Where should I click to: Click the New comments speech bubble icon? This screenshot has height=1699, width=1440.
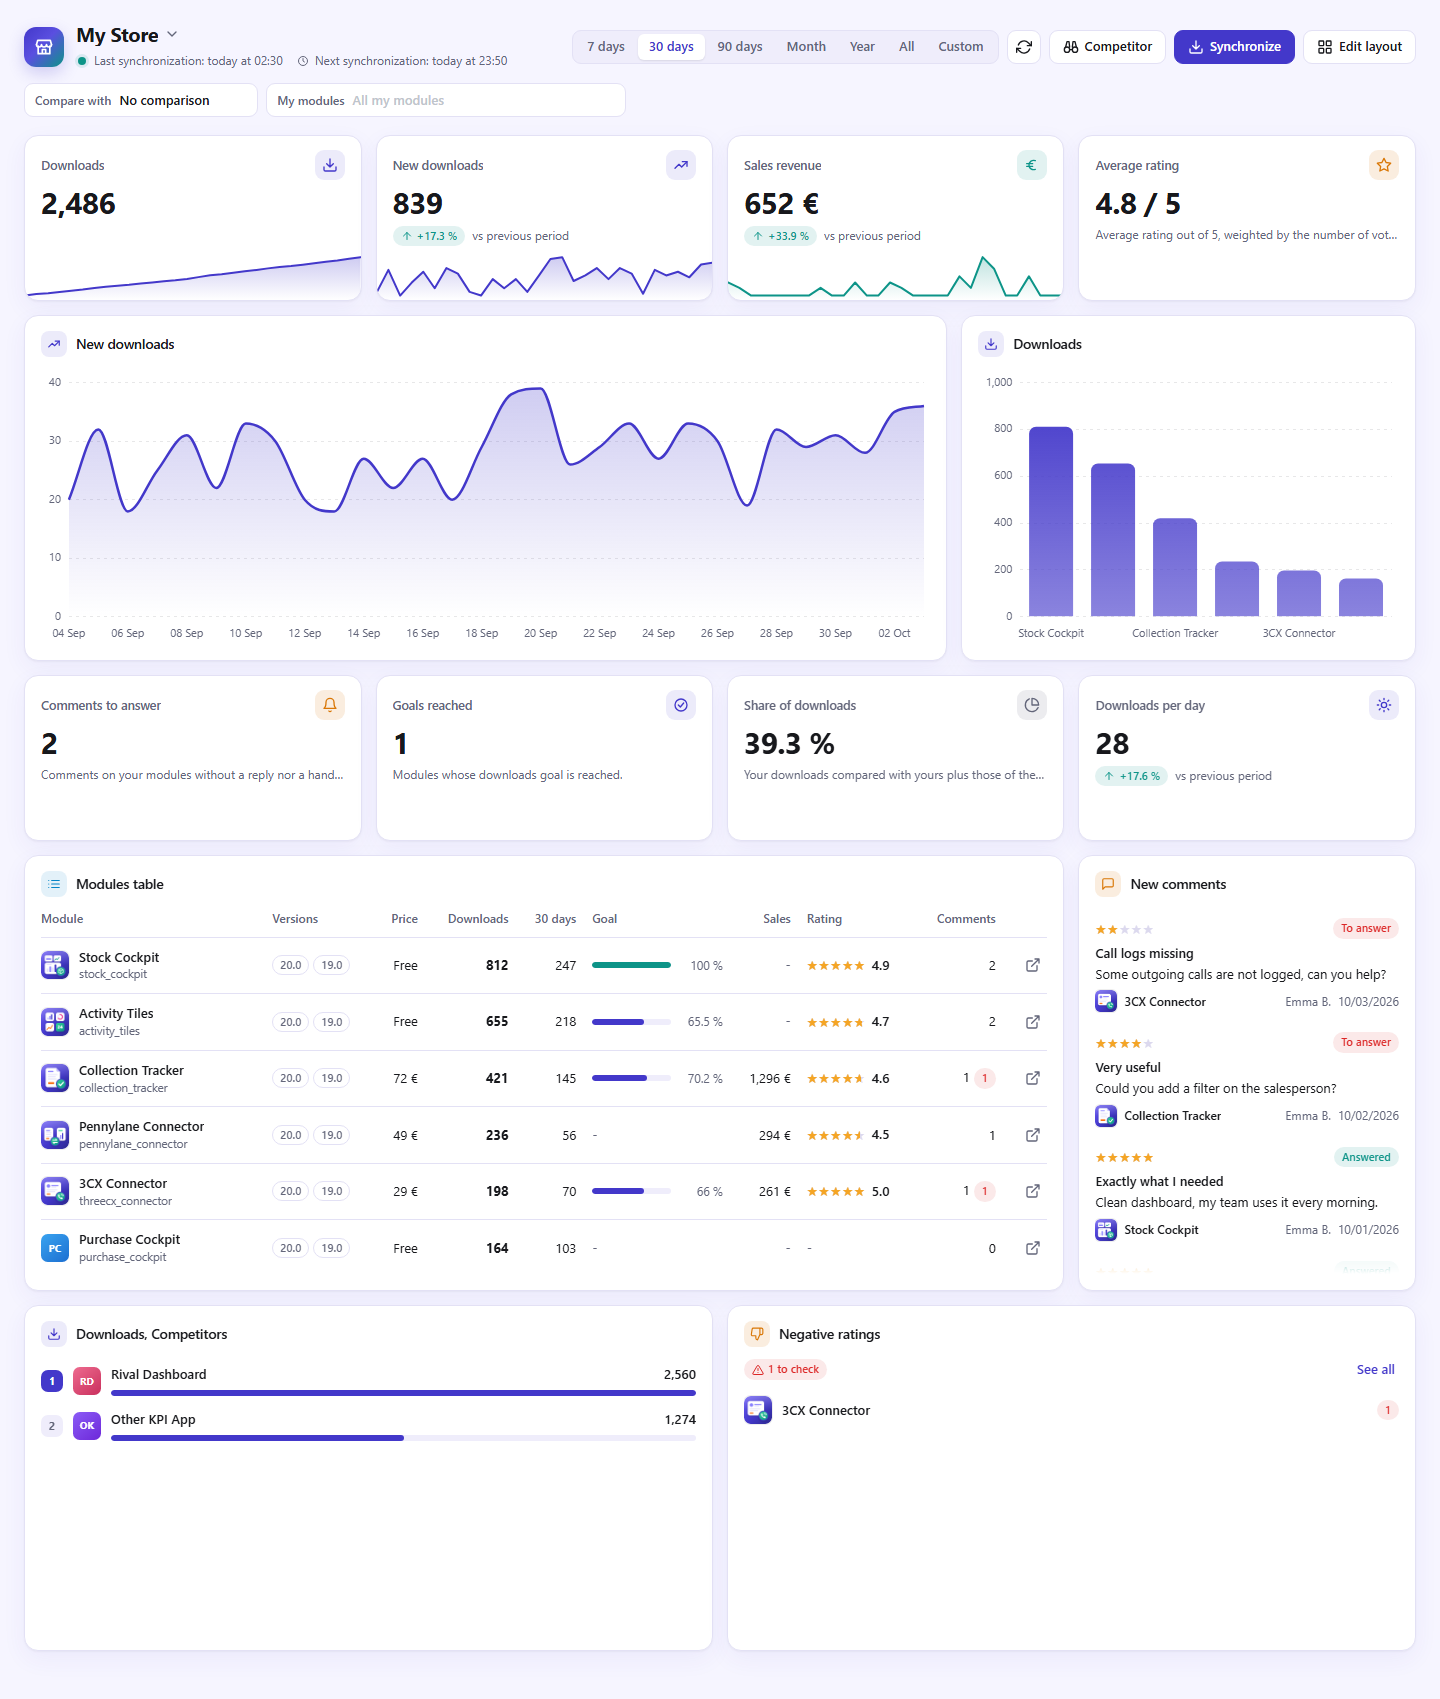point(1108,884)
